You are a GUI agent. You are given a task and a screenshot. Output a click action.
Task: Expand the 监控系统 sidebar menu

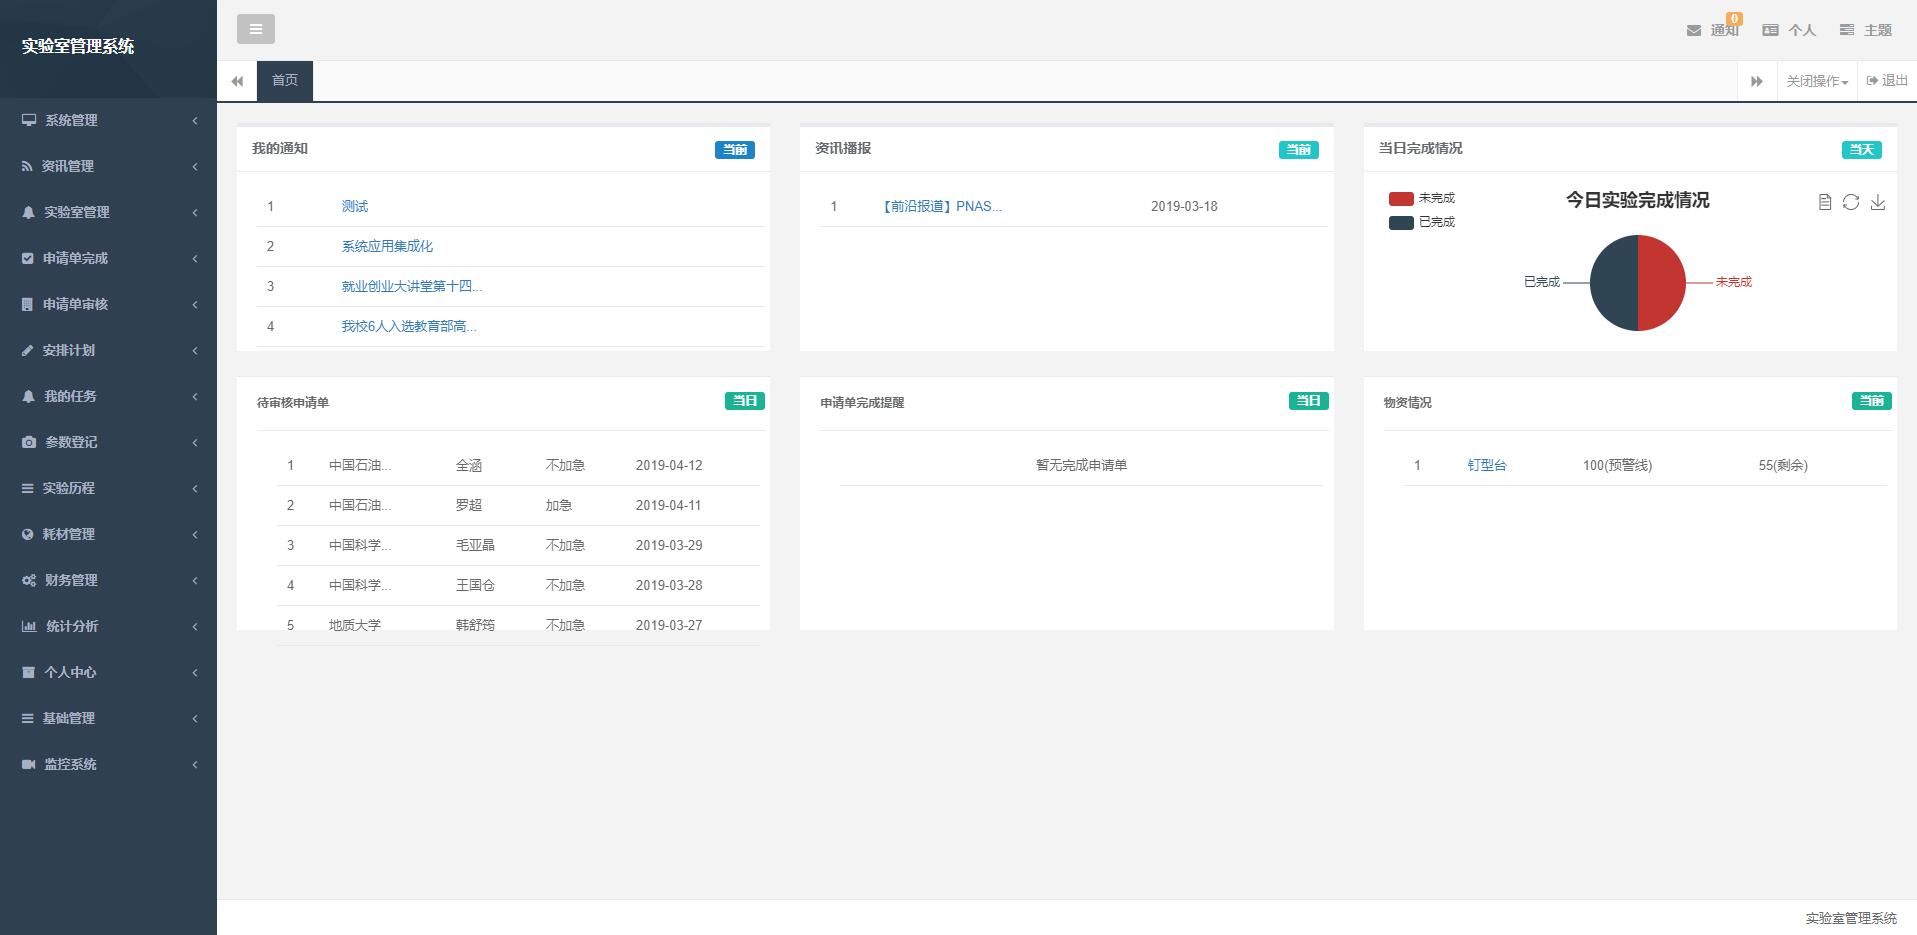coord(108,764)
